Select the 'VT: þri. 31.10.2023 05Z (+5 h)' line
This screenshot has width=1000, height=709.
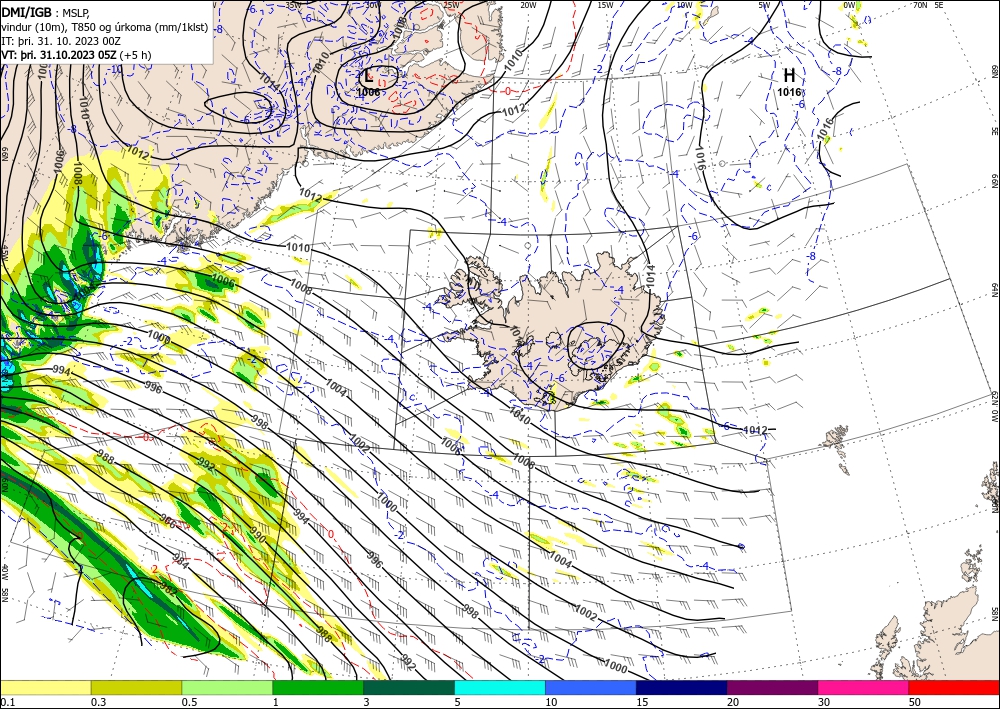[76, 55]
